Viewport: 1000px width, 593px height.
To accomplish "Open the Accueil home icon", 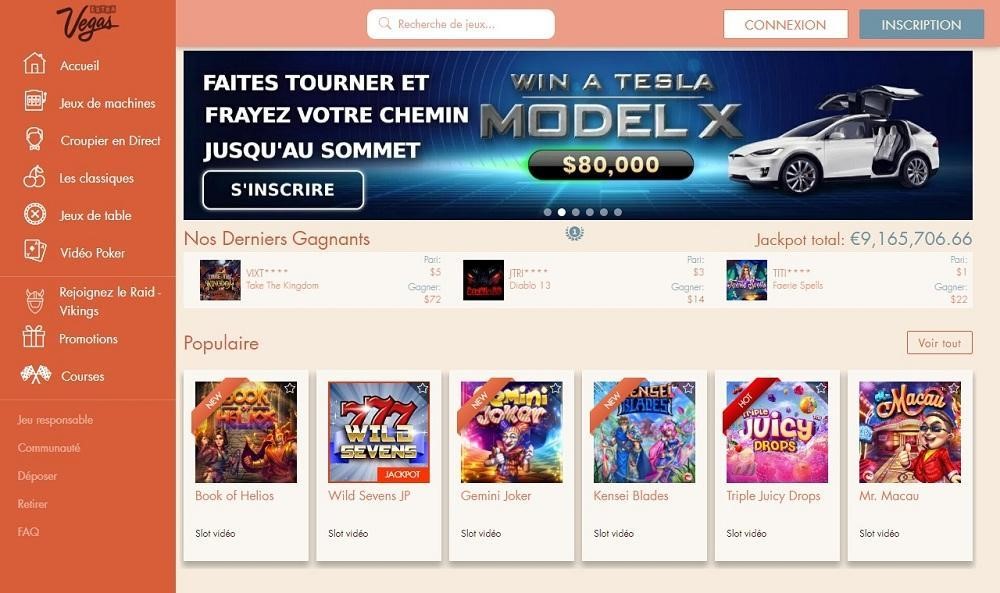I will (x=34, y=64).
